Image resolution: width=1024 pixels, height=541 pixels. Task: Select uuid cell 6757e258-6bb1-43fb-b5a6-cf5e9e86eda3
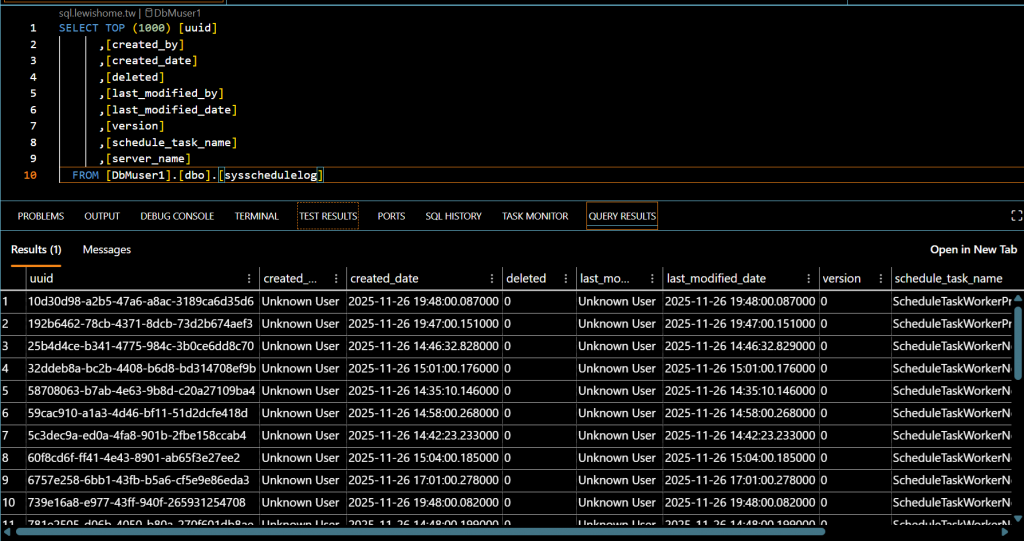click(x=140, y=480)
